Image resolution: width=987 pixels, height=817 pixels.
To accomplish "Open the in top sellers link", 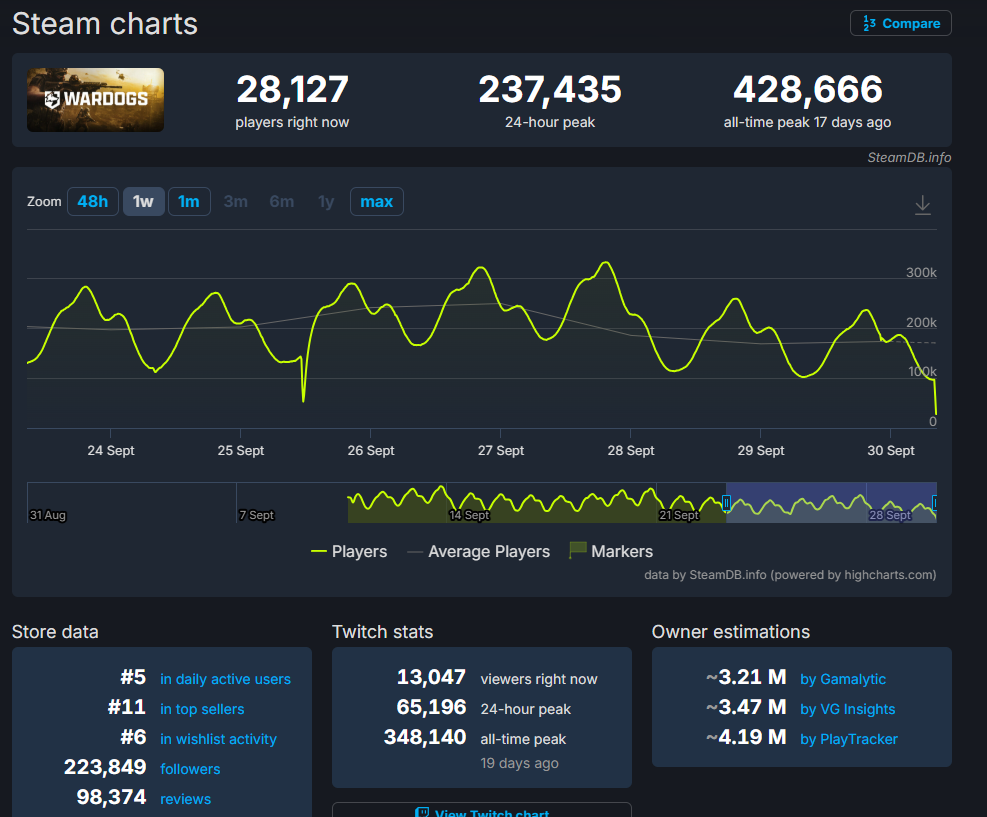I will pyautogui.click(x=202, y=709).
